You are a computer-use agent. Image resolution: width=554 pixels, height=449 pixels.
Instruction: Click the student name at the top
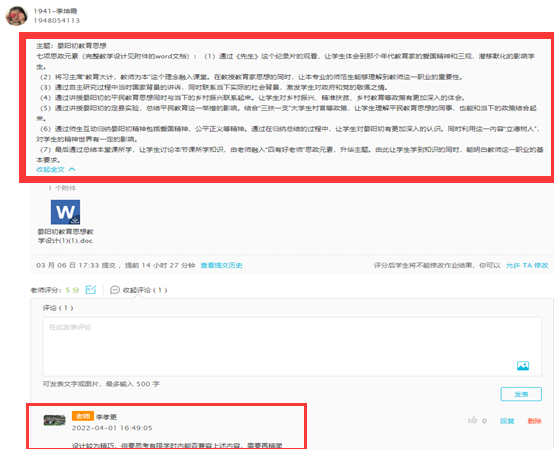point(55,11)
